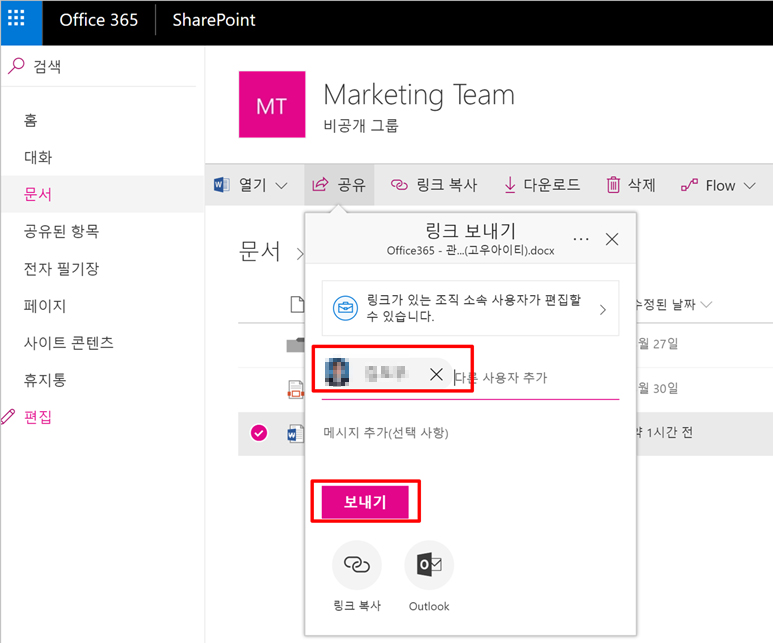Open 공유된 항목 navigation item
The width and height of the screenshot is (773, 643).
click(x=62, y=231)
